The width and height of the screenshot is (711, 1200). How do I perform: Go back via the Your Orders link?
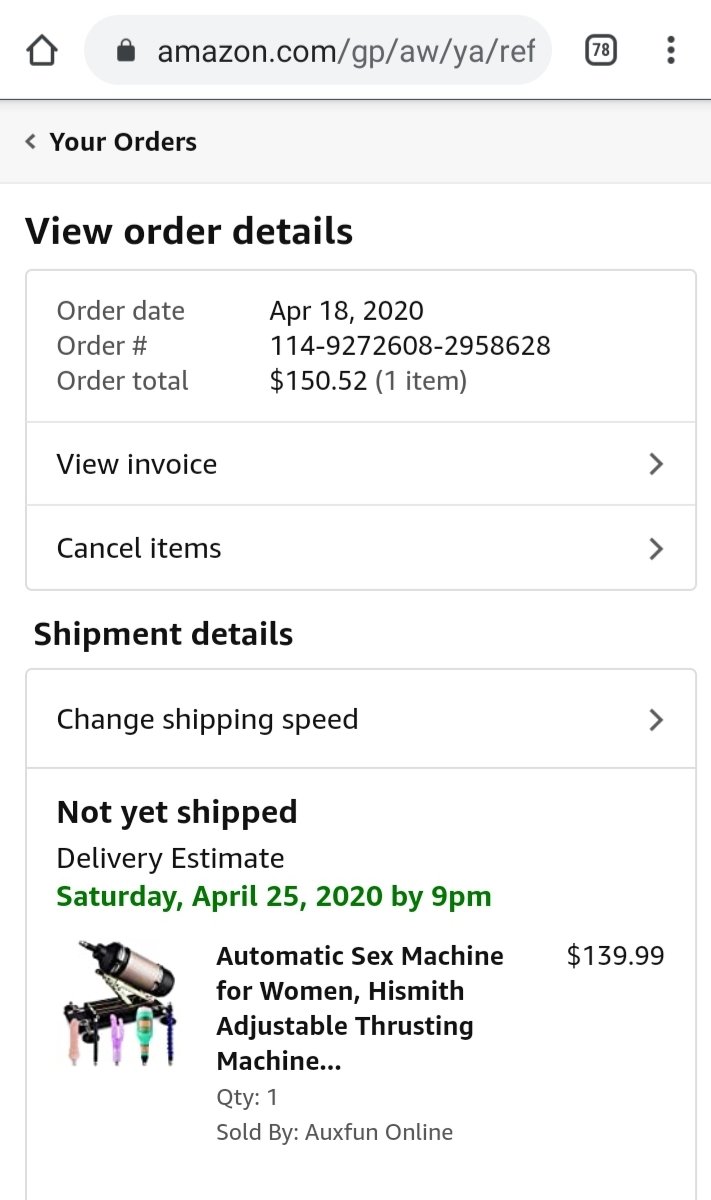[122, 142]
